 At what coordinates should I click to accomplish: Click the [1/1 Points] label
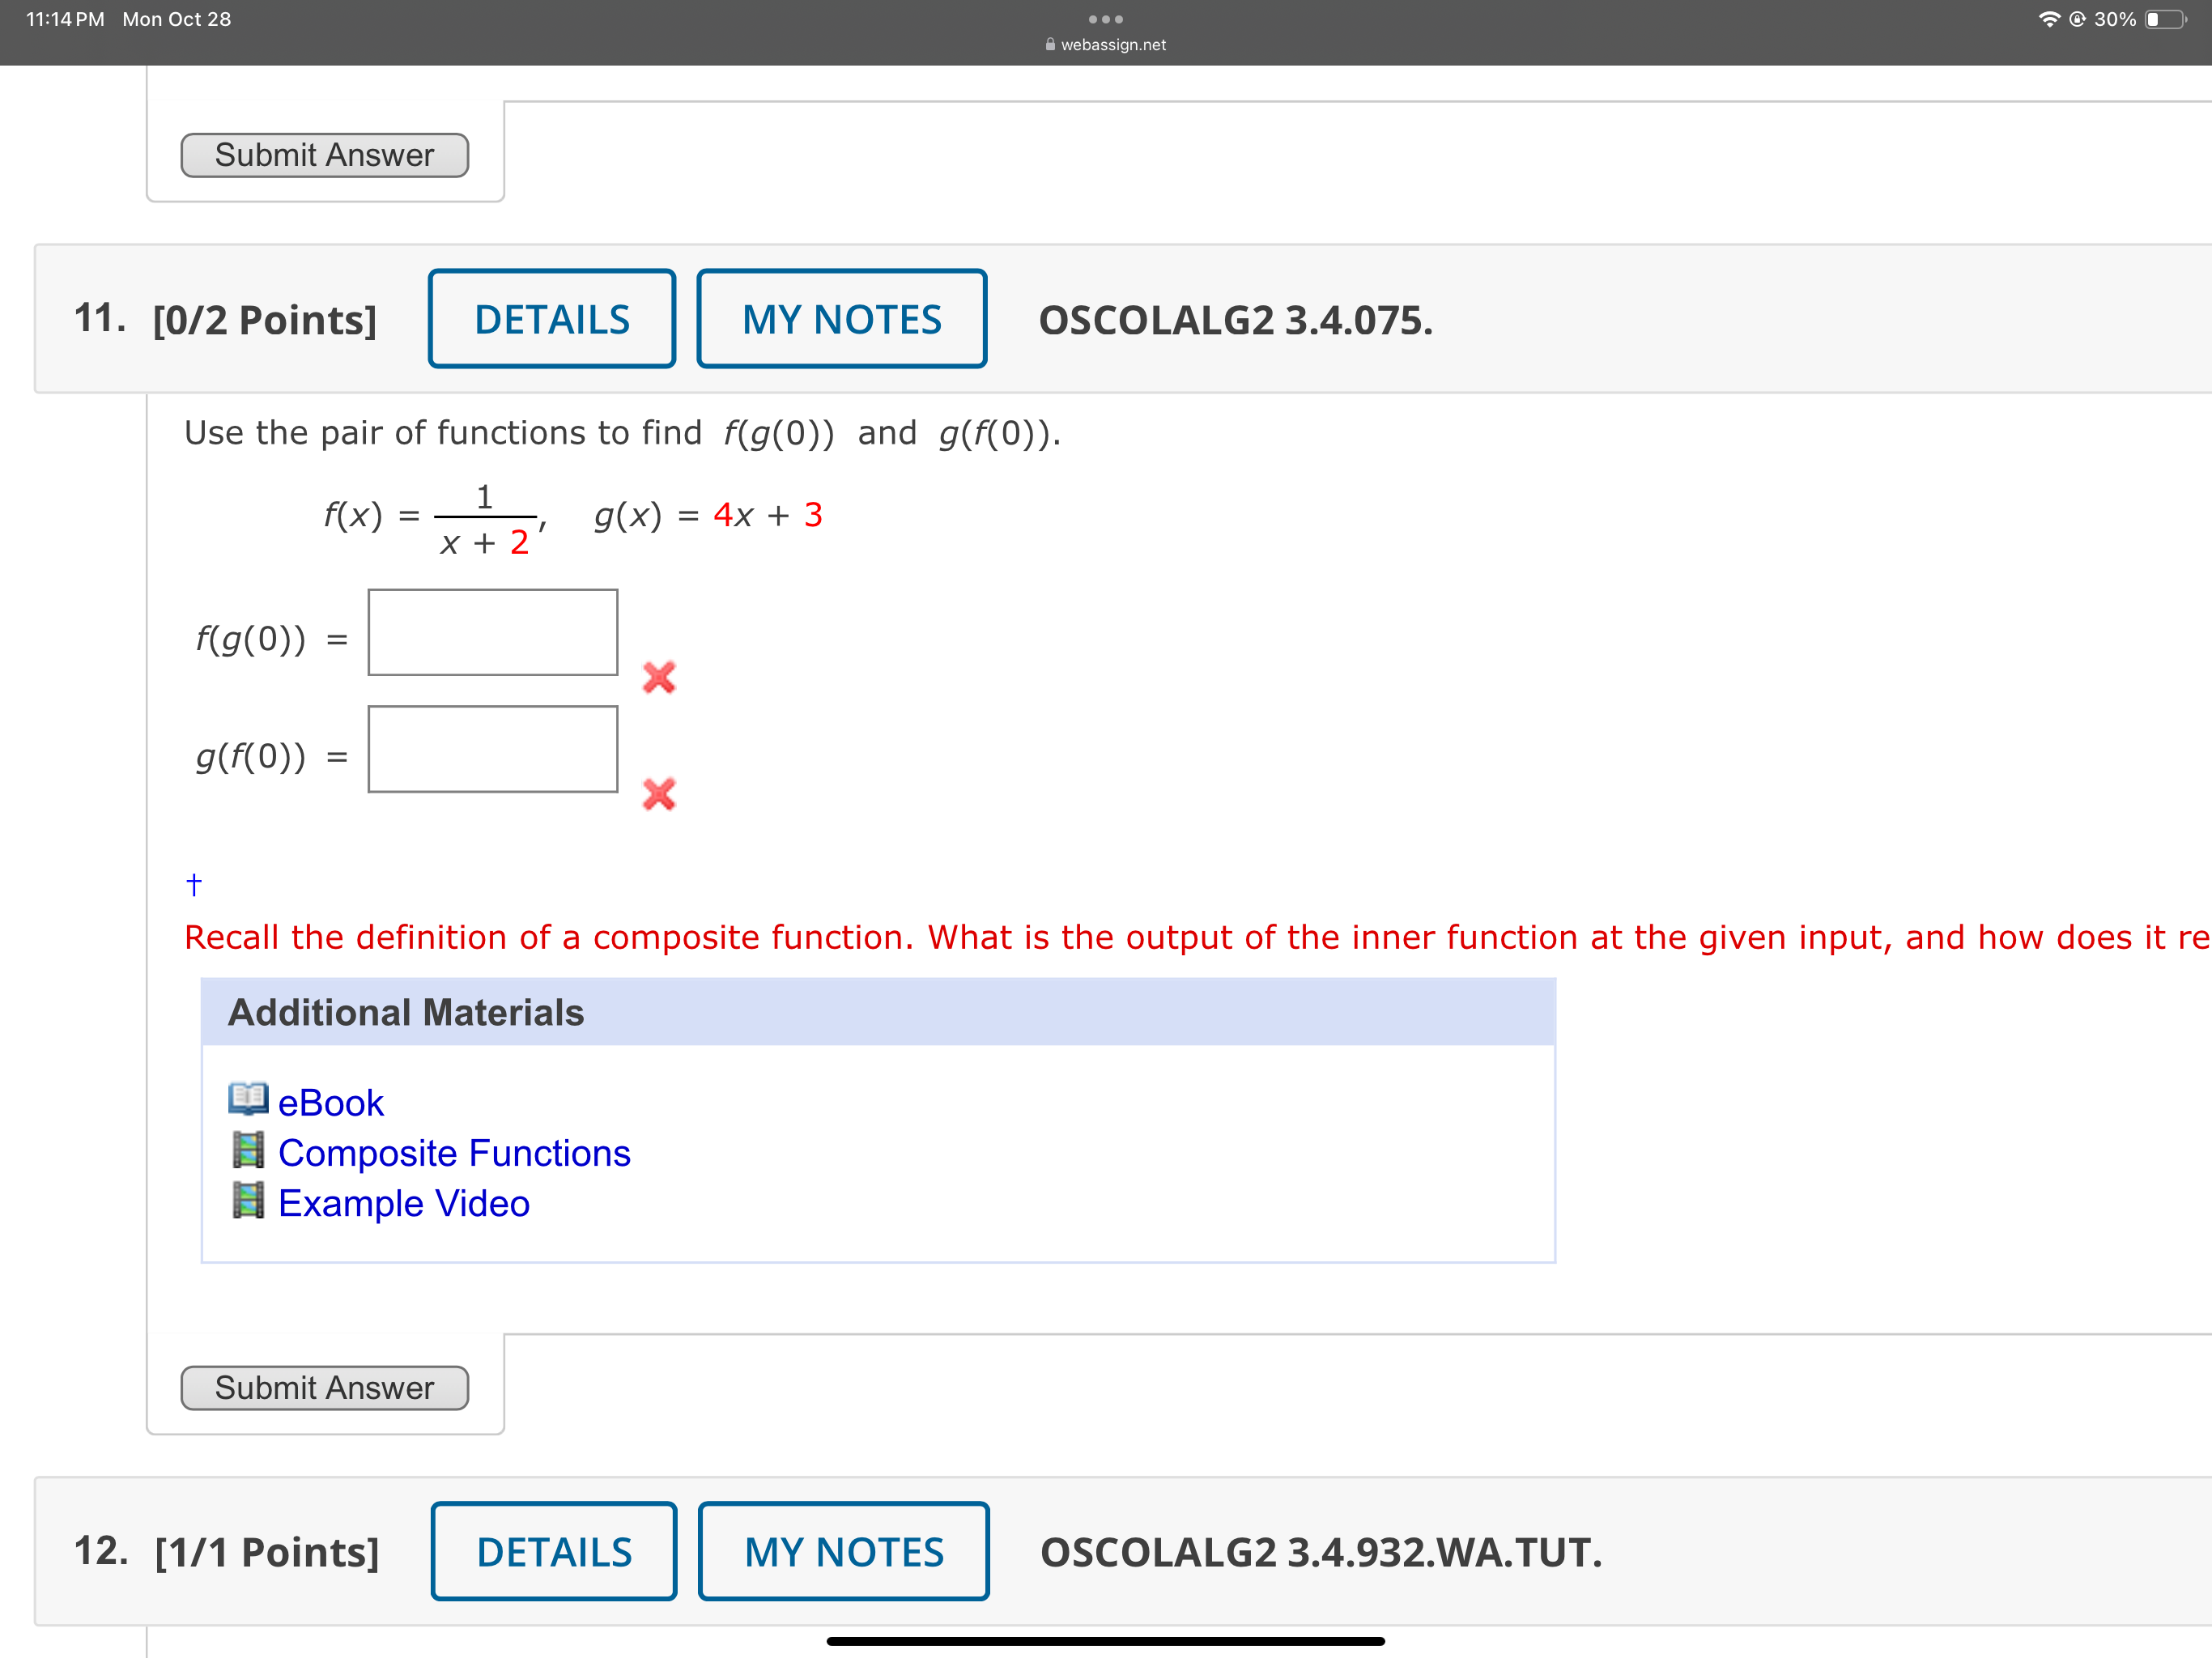[x=268, y=1552]
